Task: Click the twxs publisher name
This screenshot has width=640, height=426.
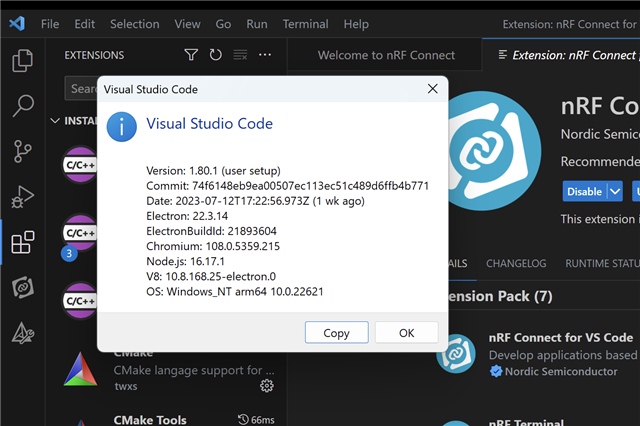Action: tap(126, 386)
